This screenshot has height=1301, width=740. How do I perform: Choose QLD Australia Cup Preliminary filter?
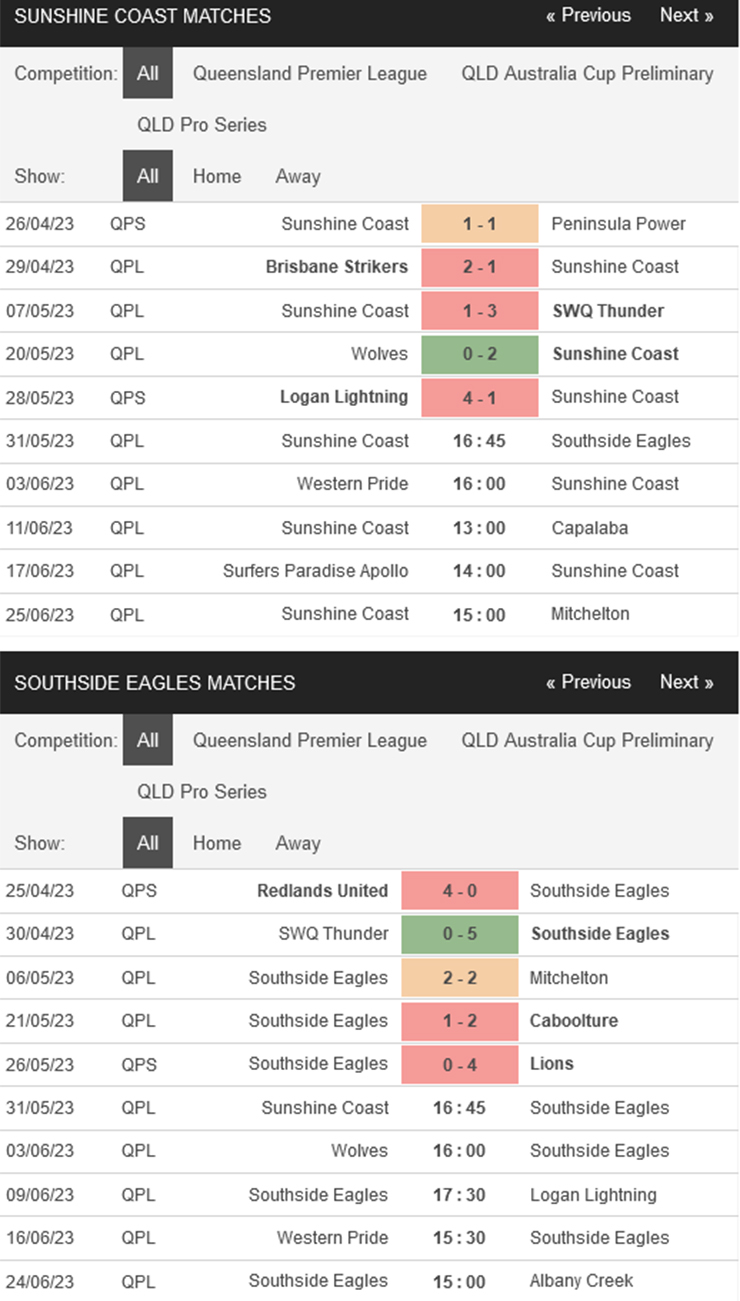click(x=586, y=73)
